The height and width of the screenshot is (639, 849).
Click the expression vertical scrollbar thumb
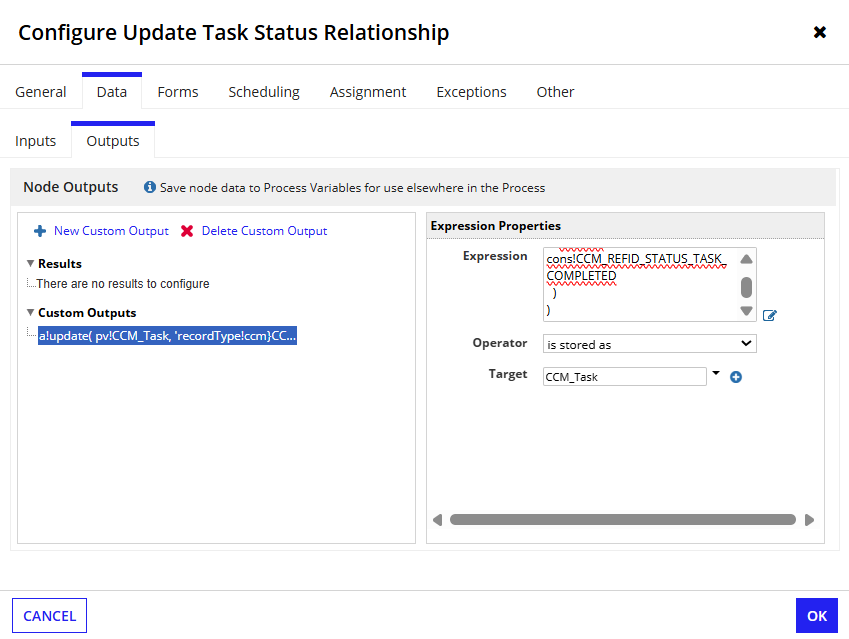click(746, 288)
